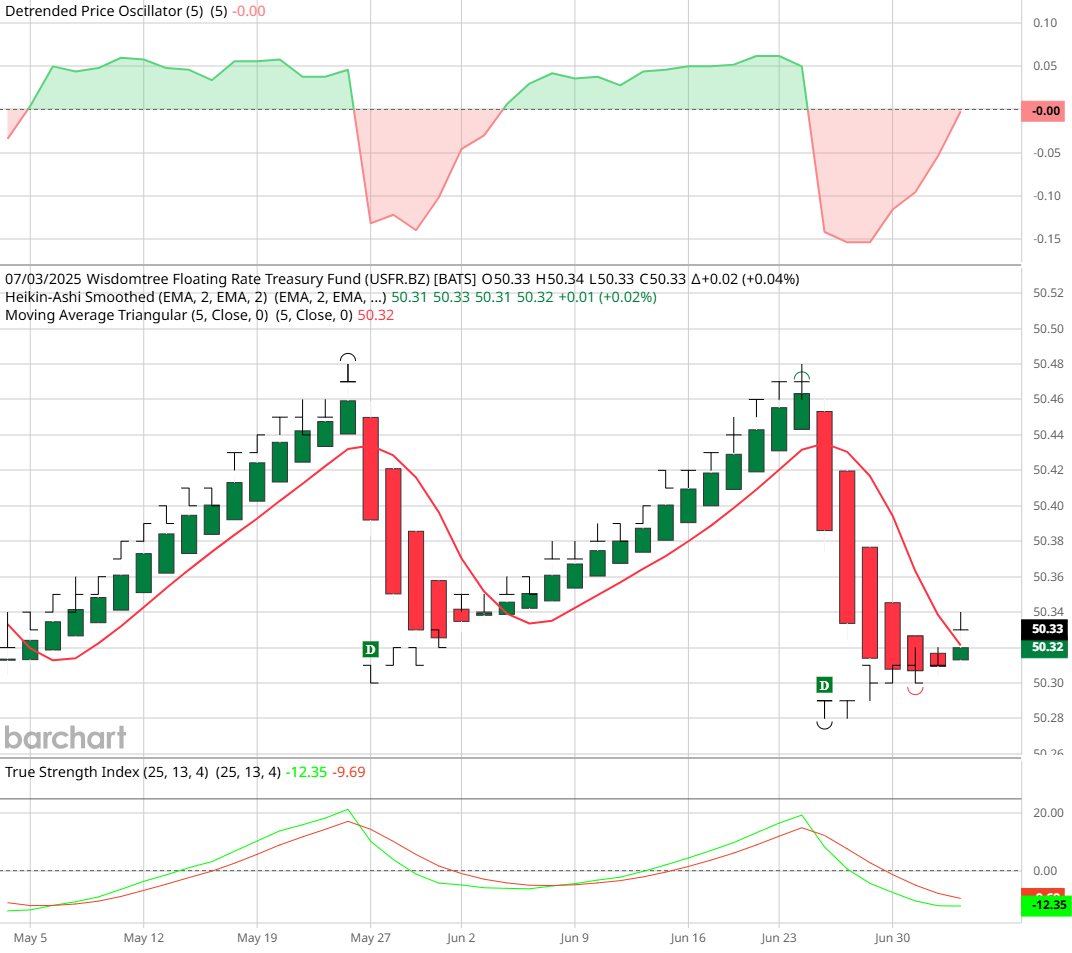This screenshot has height=953, width=1072.
Task: Click the Jun 9 date label
Action: (574, 938)
